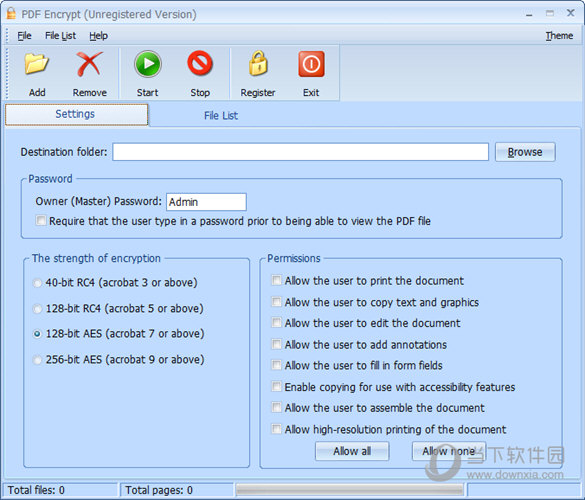Image resolution: width=585 pixels, height=500 pixels.
Task: Close the PDF Encrypt window
Action: tap(570, 13)
